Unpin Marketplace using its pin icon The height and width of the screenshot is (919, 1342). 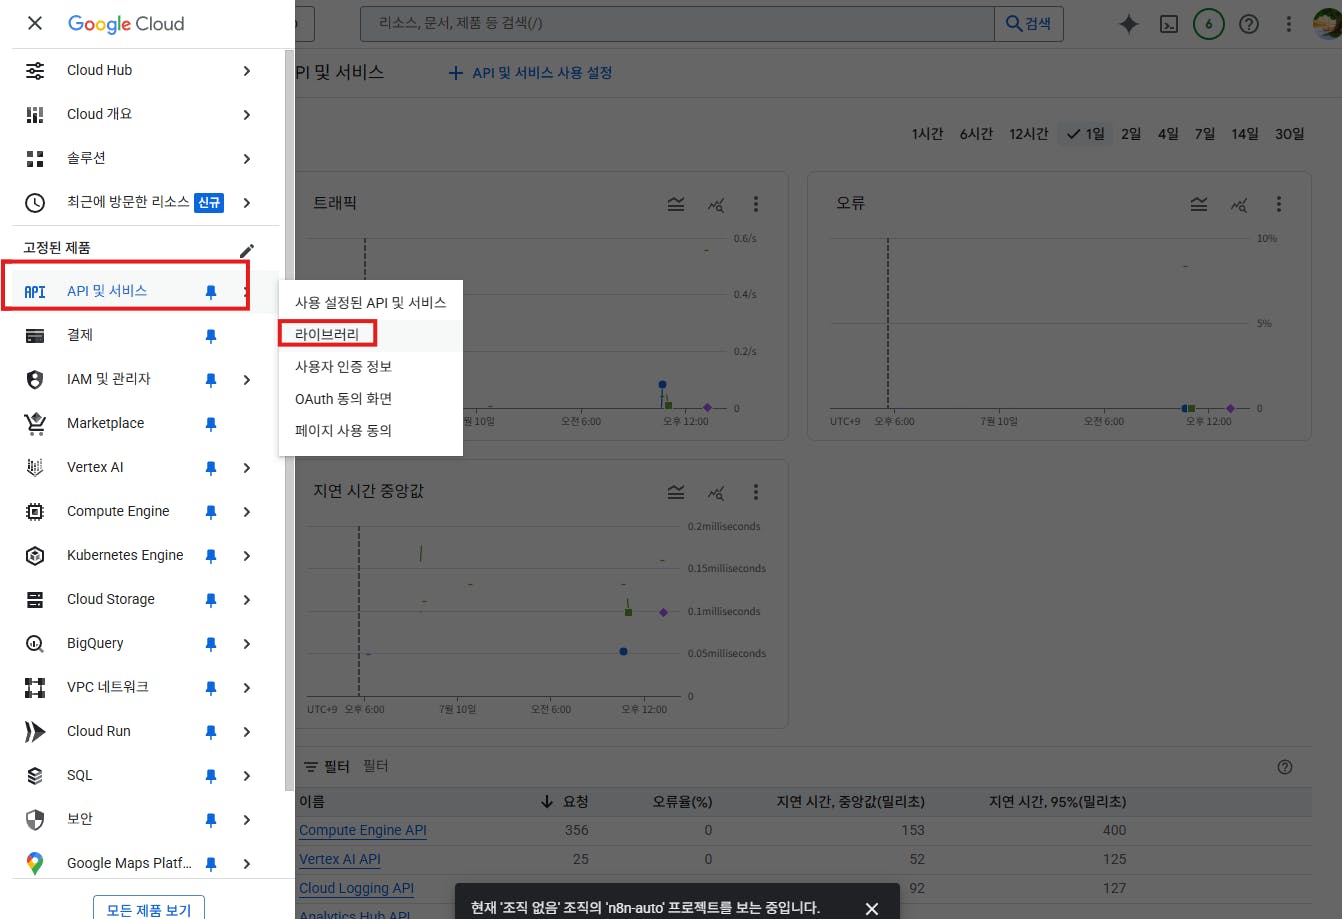point(211,424)
